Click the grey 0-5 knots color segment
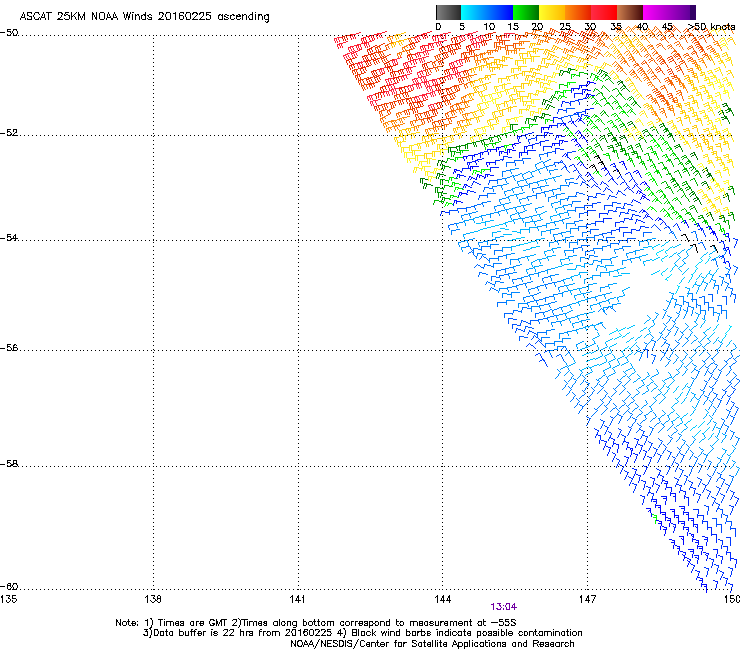Screen dimensions: 740x650 point(448,12)
